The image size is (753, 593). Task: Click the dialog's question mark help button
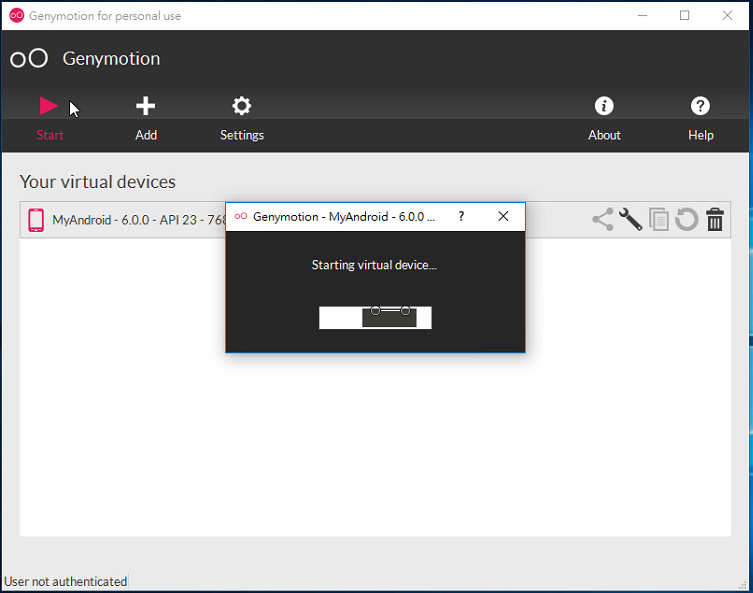point(461,216)
